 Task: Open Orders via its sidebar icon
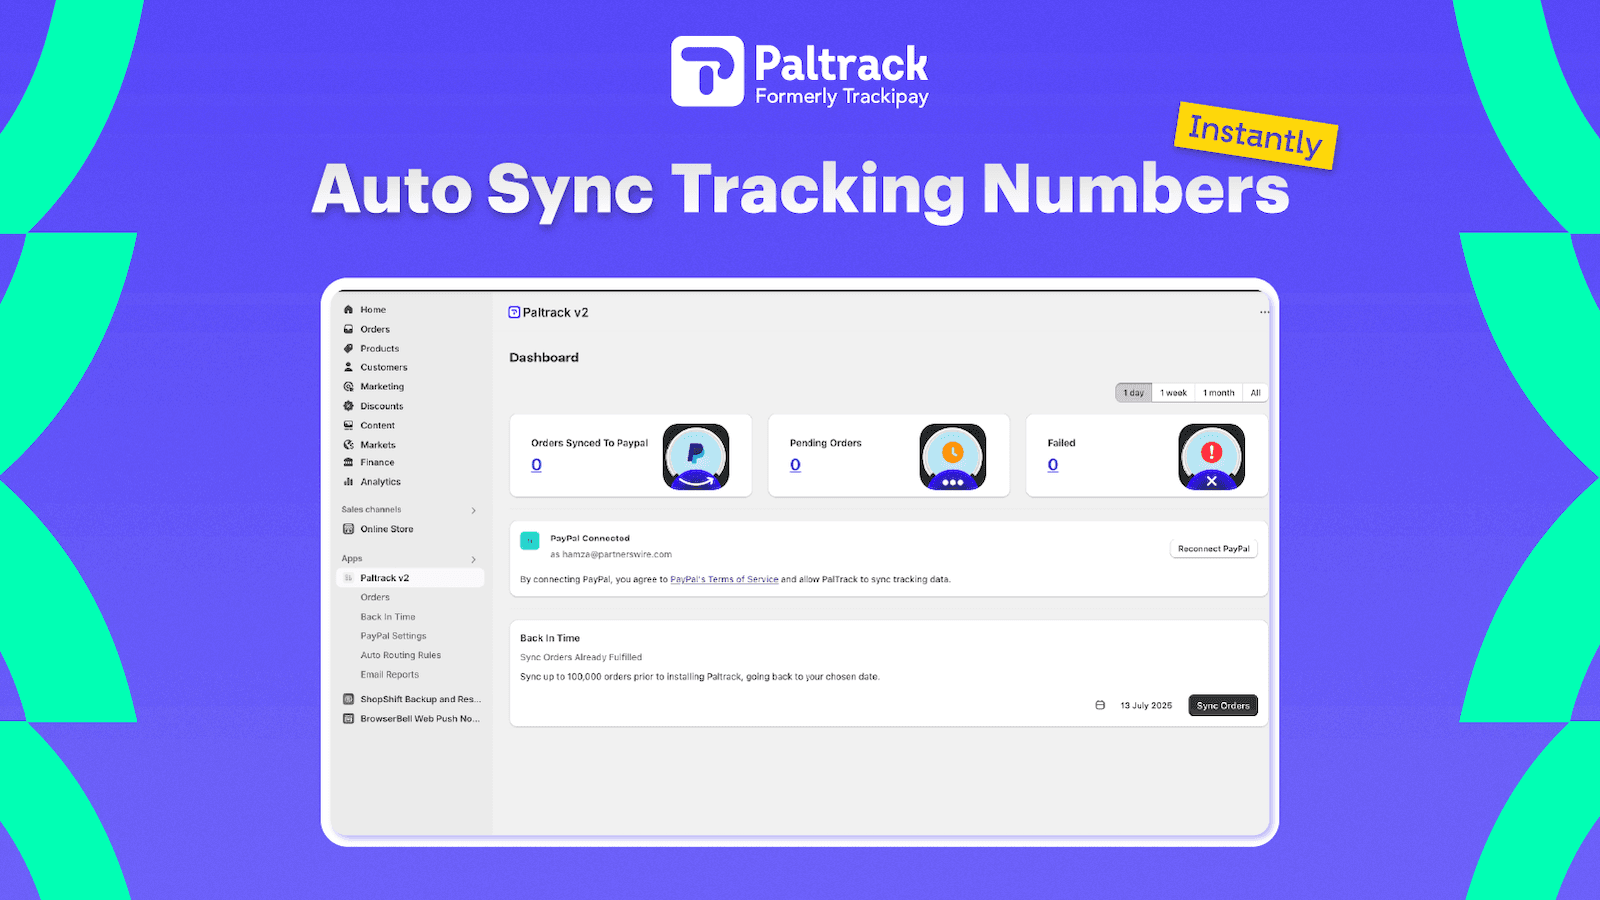347,328
